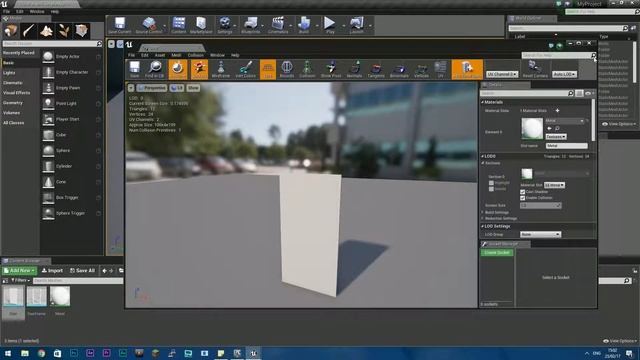
Task: Open Settings in the main toolbar
Action: 225,25
